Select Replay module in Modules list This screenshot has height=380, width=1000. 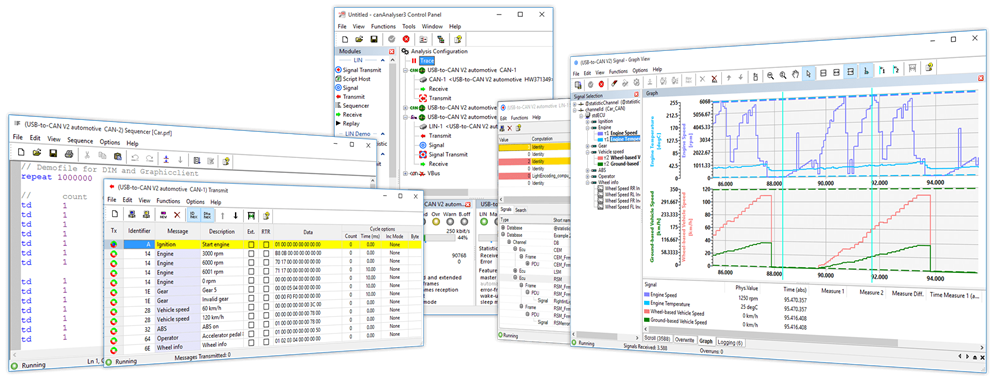349,123
